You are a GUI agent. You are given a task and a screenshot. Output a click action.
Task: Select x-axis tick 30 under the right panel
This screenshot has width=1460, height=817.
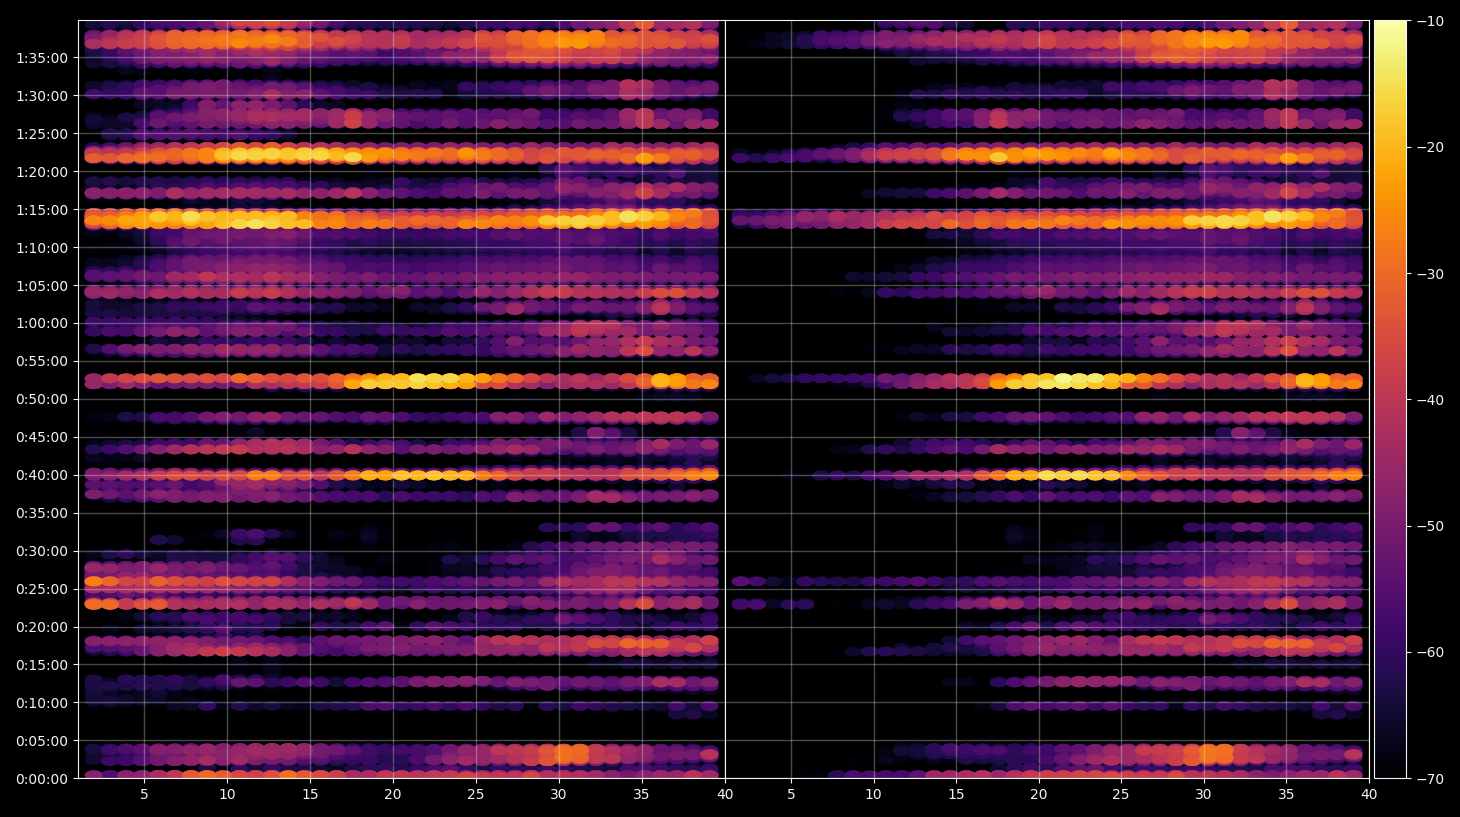(x=1203, y=795)
